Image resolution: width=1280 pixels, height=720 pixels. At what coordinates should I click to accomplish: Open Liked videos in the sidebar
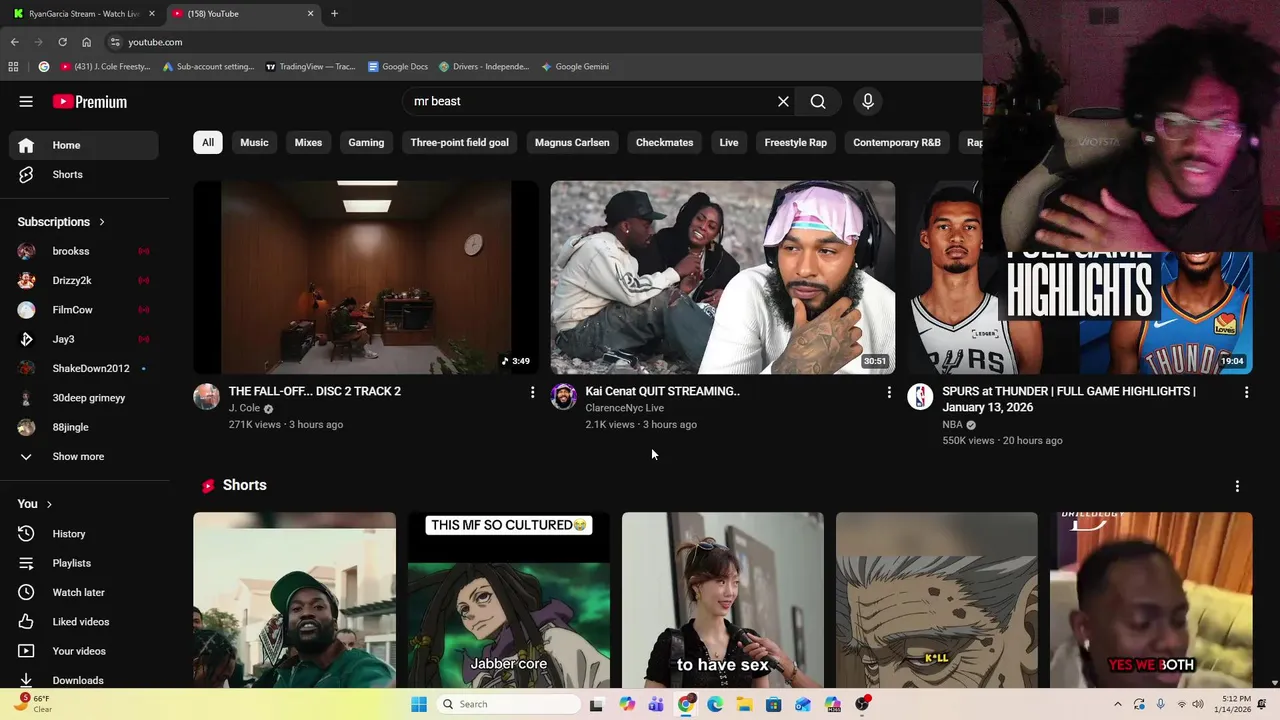click(x=84, y=622)
